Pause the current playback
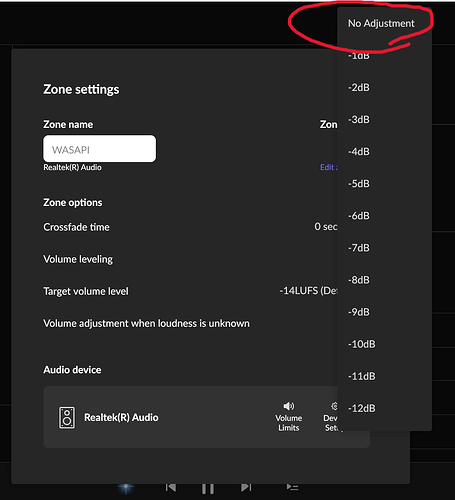 (x=208, y=488)
